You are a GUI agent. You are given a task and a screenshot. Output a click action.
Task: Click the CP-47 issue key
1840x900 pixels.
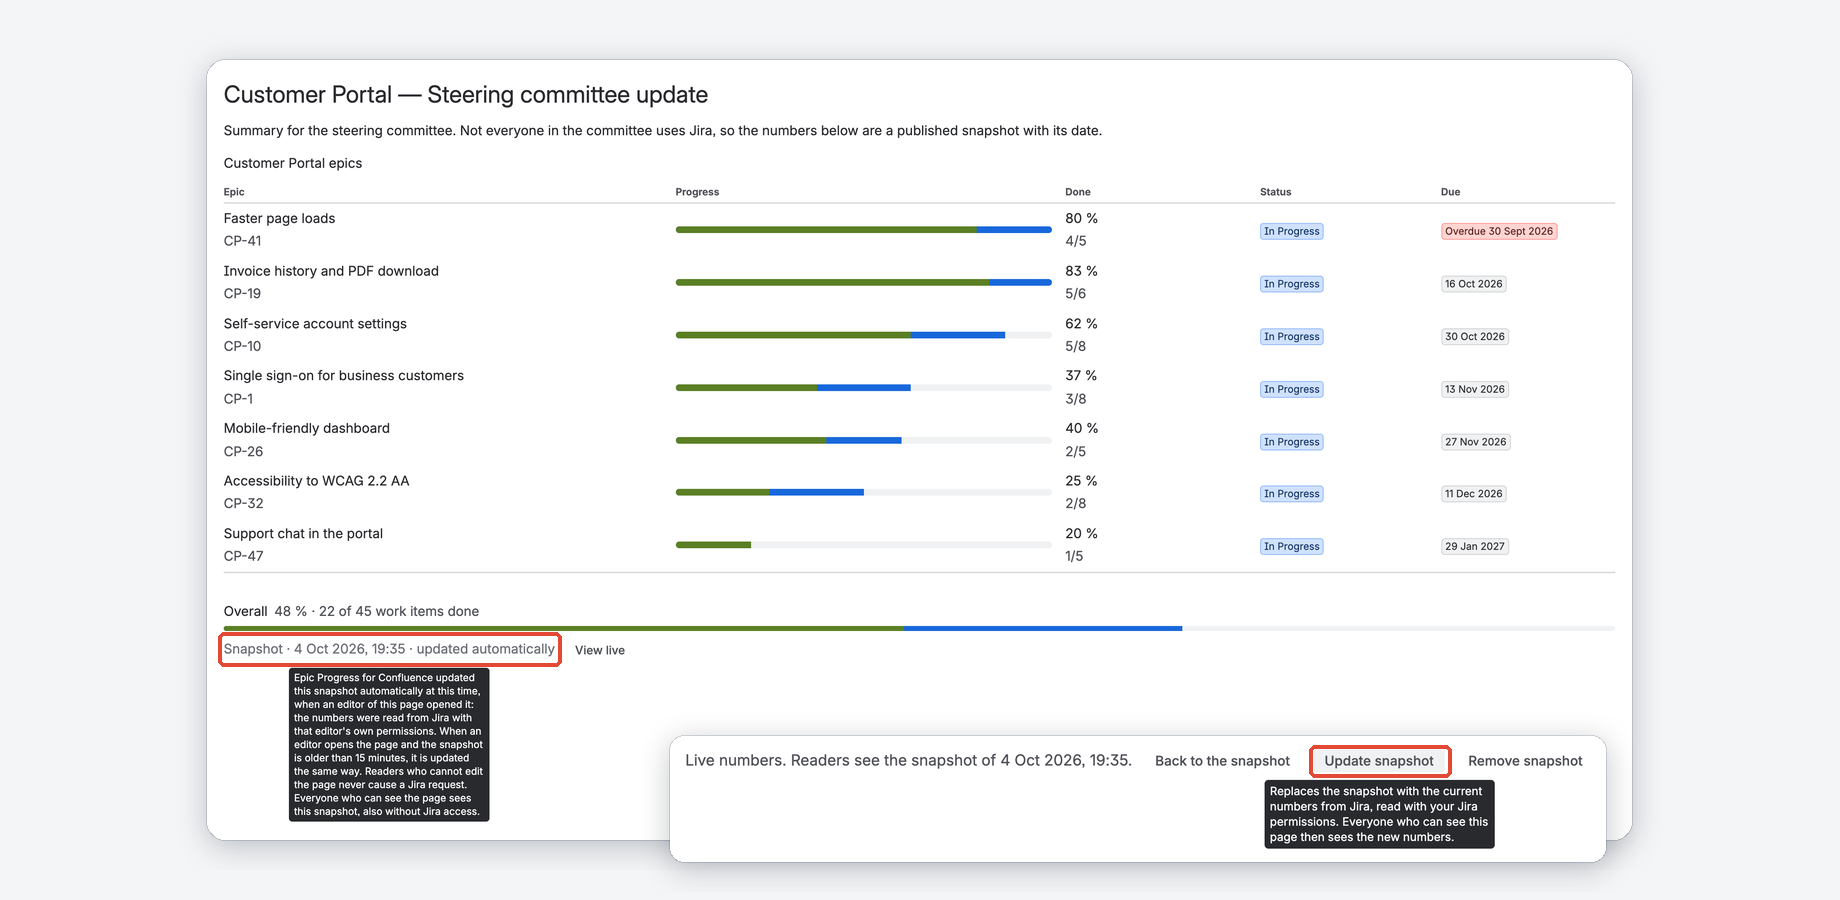coord(243,556)
